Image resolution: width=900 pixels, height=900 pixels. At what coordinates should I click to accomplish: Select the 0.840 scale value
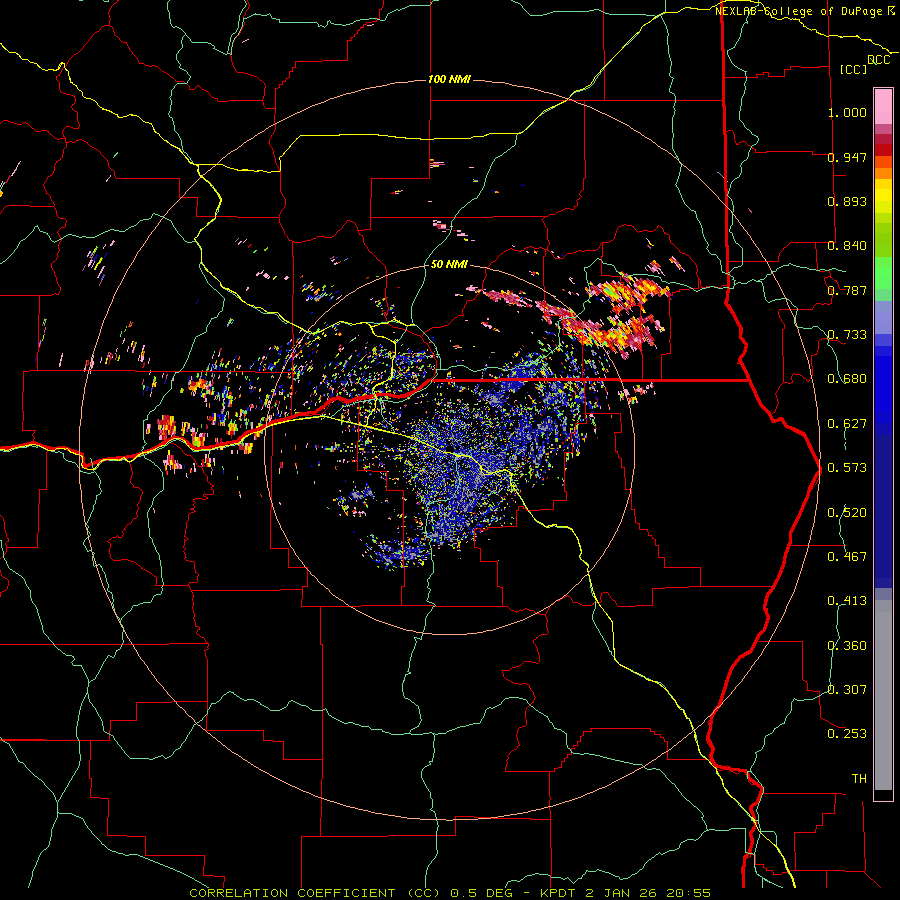(x=847, y=246)
